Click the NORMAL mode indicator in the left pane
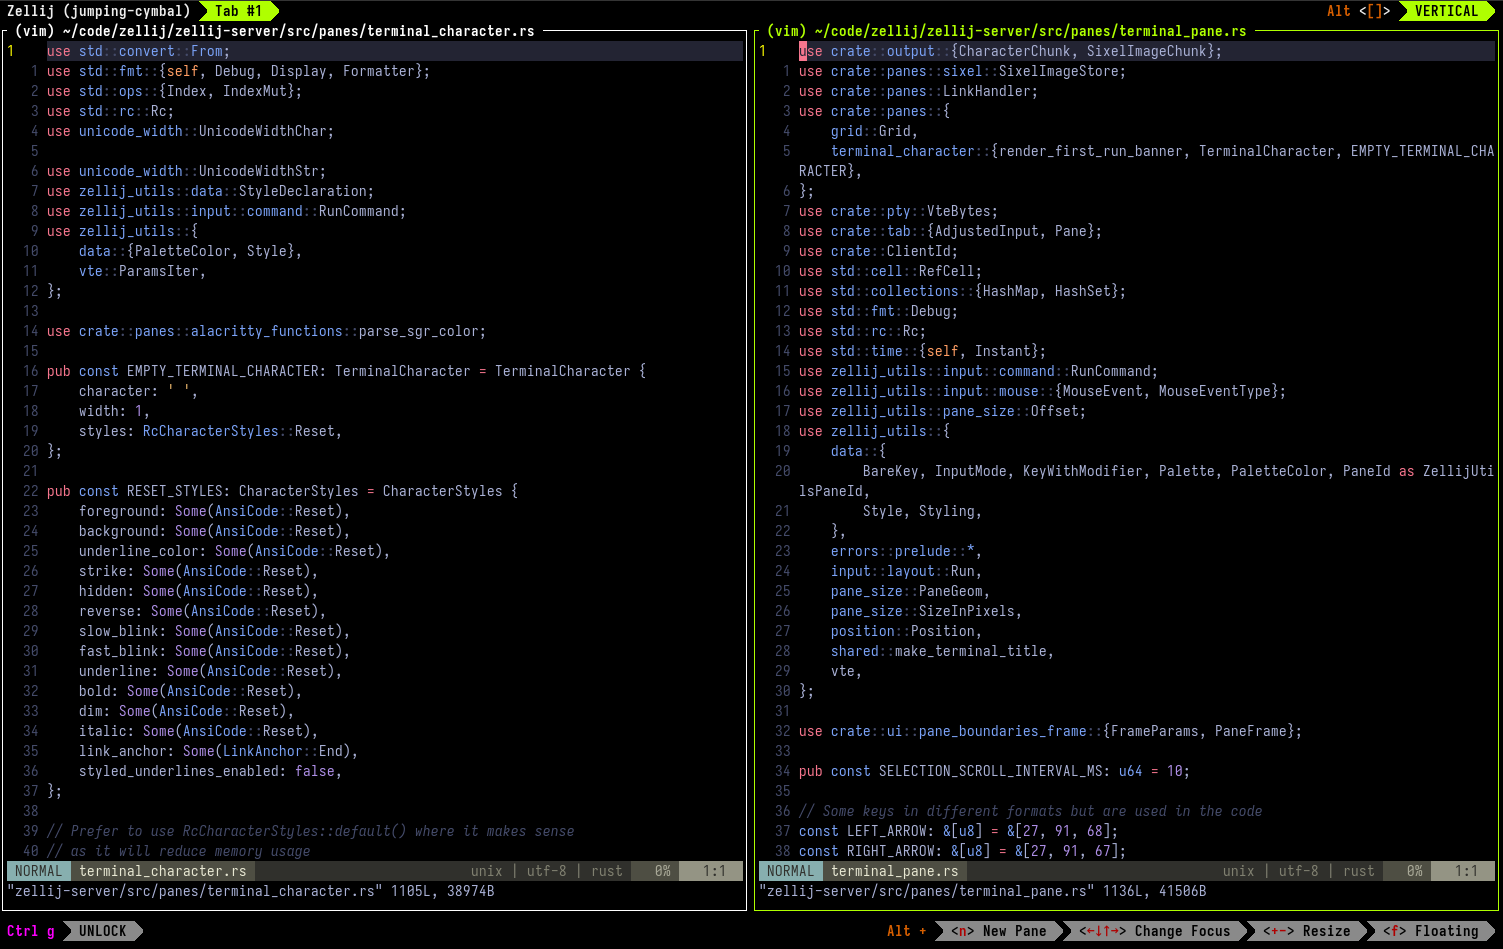The image size is (1503, 949). 39,871
